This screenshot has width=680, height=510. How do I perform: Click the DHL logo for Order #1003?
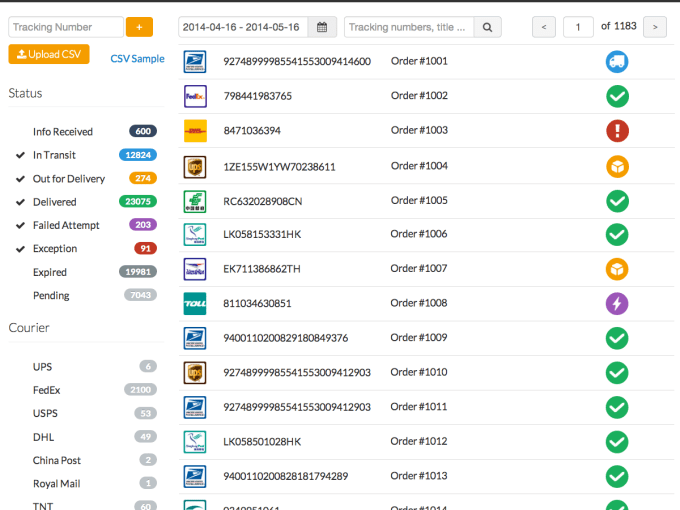[x=195, y=131]
